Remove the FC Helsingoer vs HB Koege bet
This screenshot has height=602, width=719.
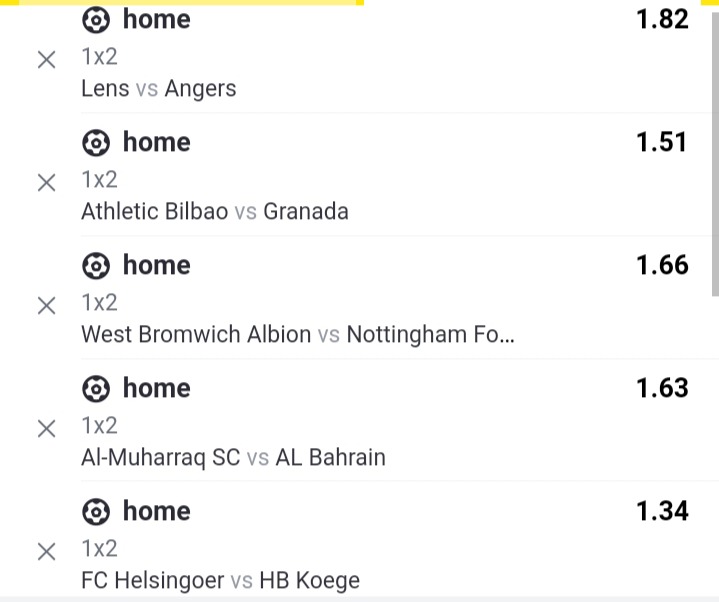coord(46,552)
